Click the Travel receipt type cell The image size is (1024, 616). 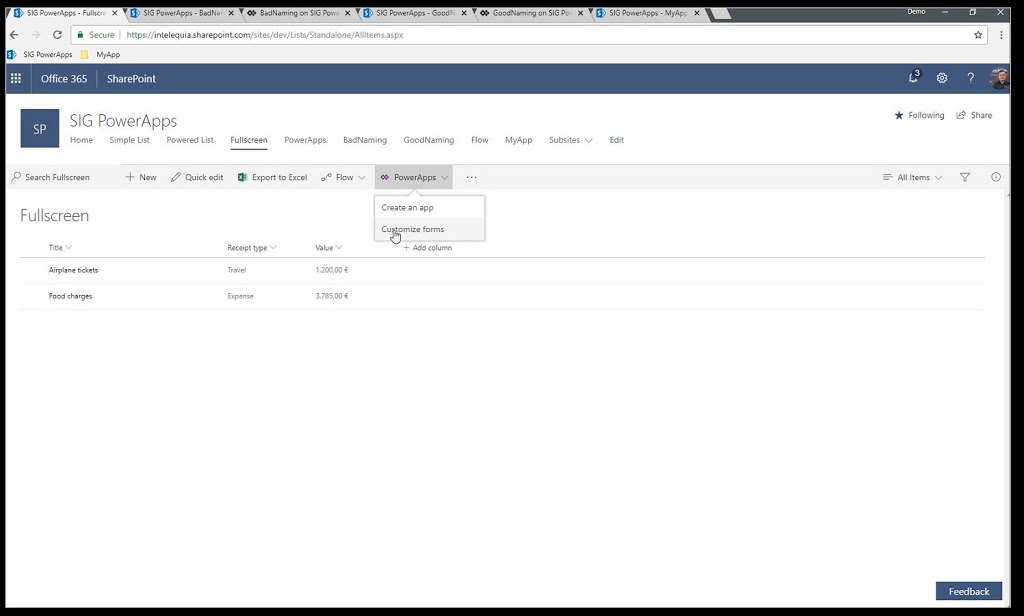(x=236, y=270)
